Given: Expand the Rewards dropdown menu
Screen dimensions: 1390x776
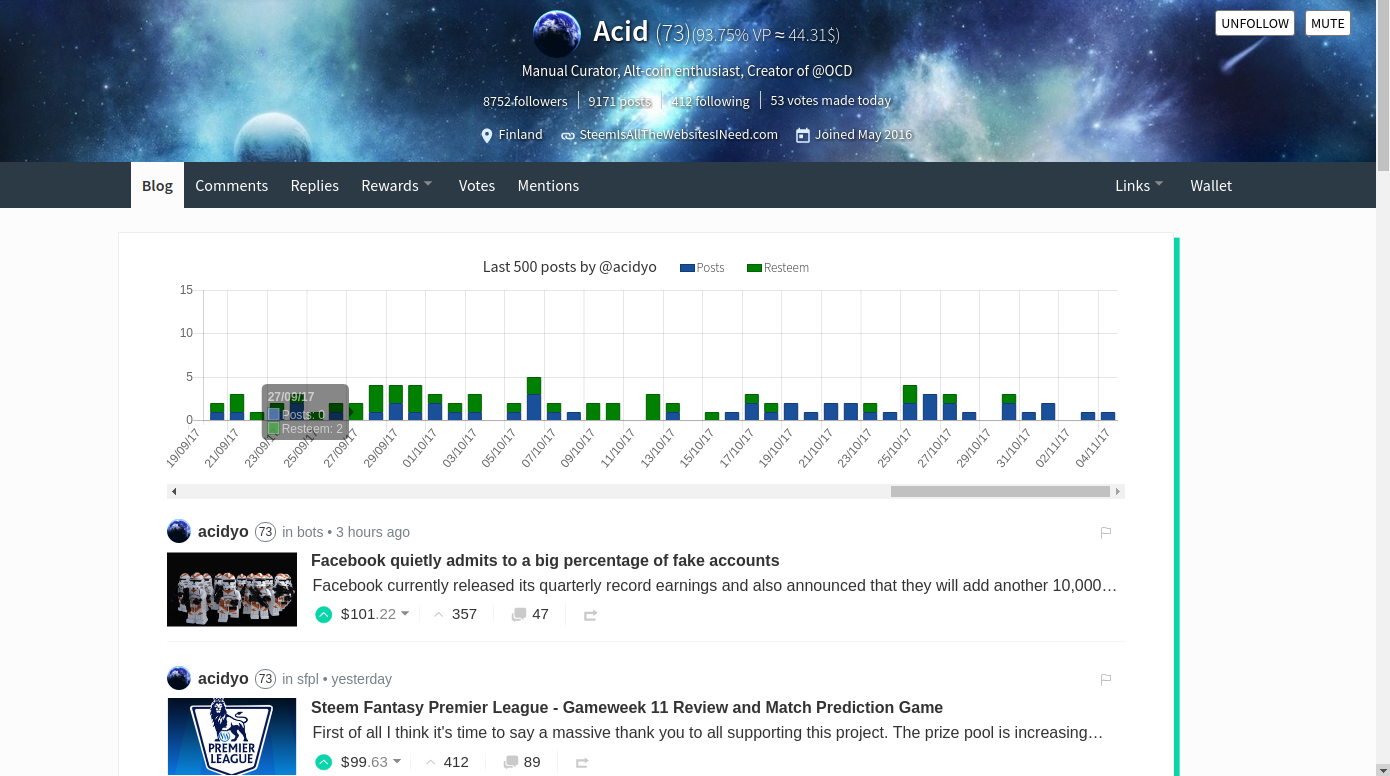Looking at the screenshot, I should (x=397, y=185).
